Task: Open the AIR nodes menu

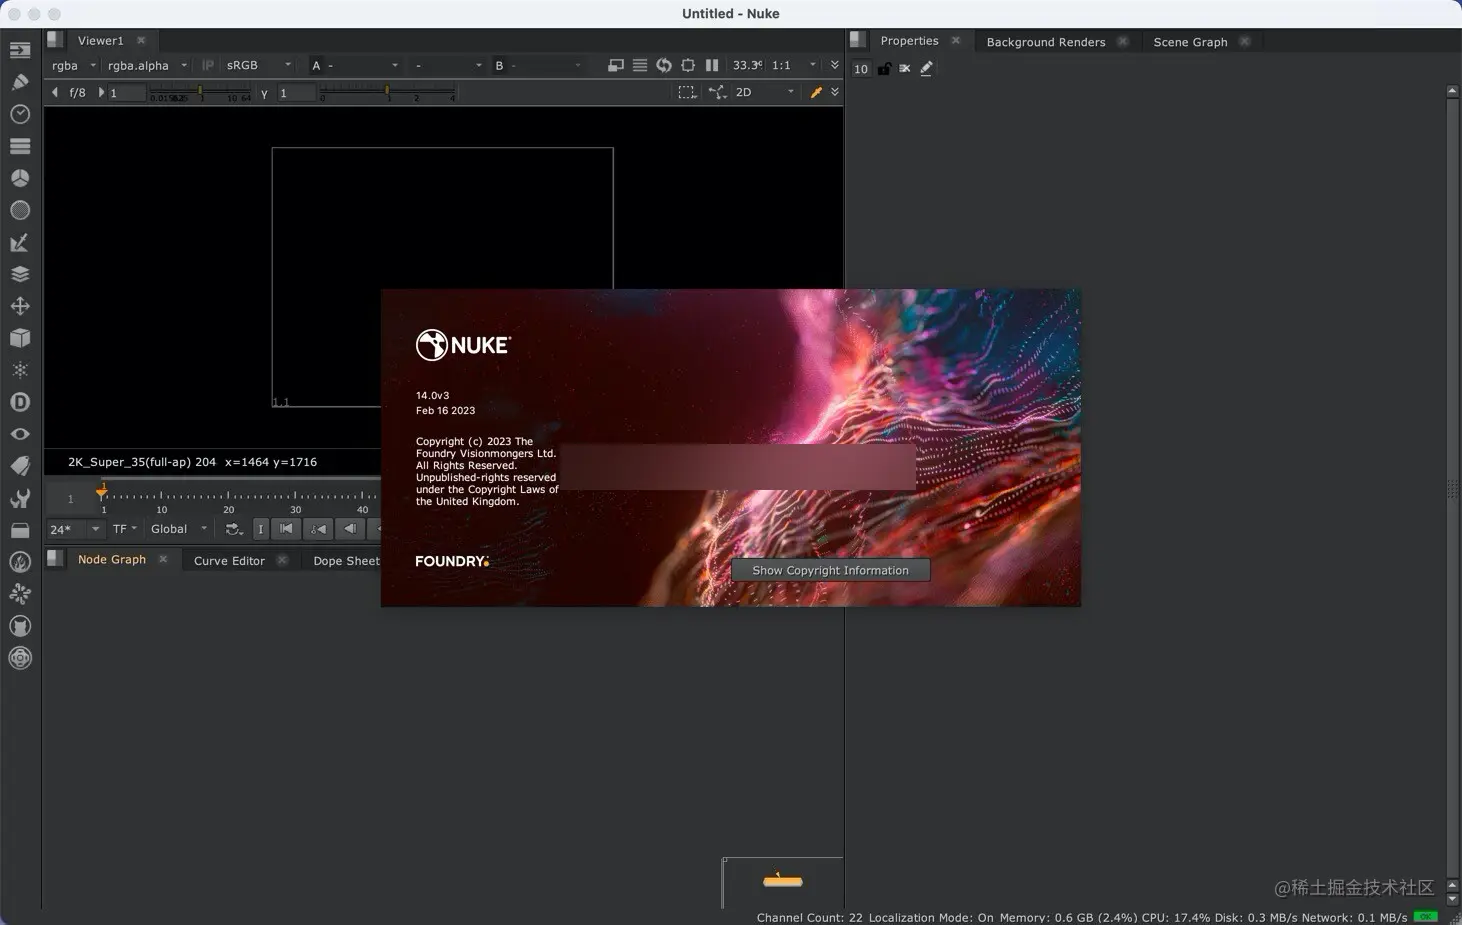Action: coord(20,594)
